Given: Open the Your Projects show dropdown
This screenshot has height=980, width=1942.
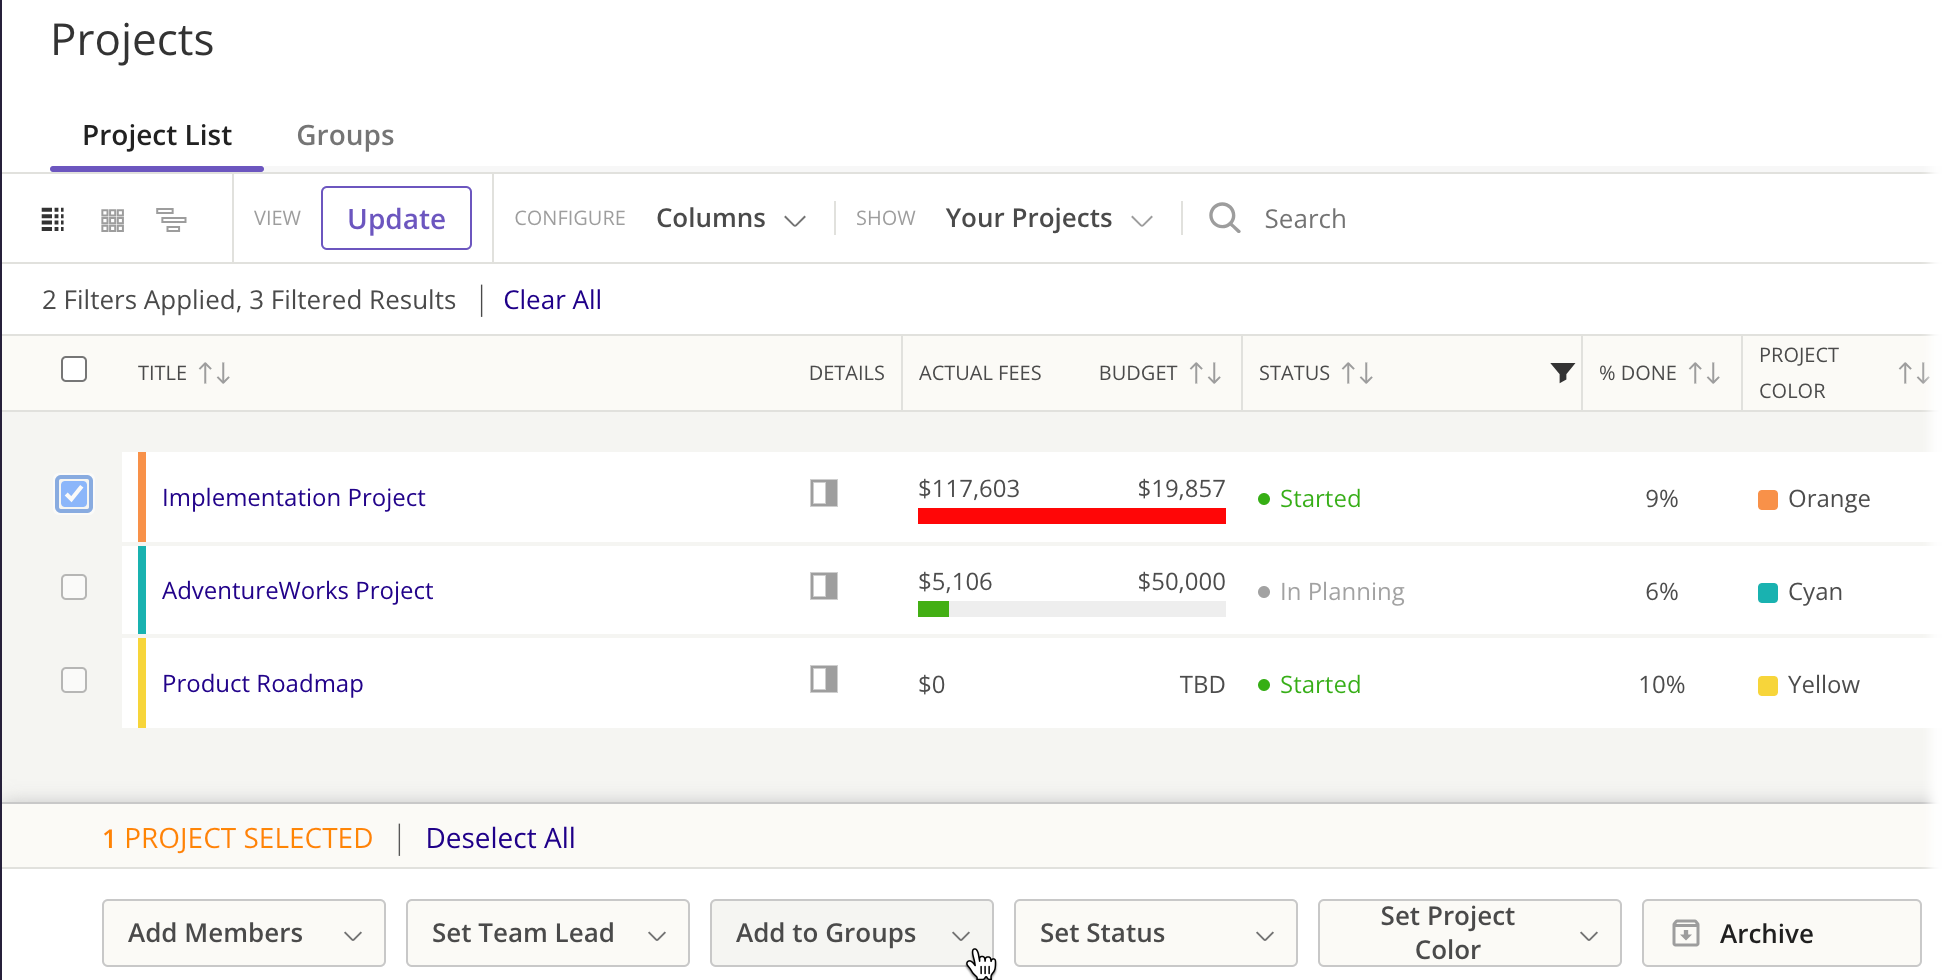Looking at the screenshot, I should pyautogui.click(x=1048, y=219).
